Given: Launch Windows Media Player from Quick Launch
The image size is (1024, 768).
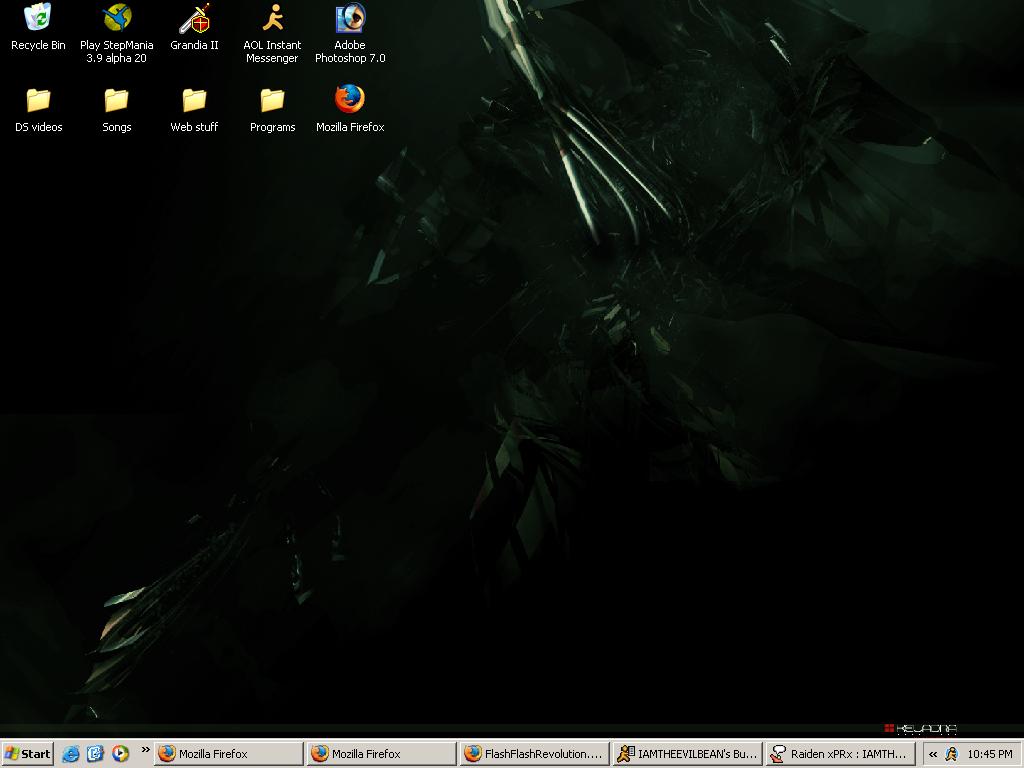Looking at the screenshot, I should pos(120,754).
